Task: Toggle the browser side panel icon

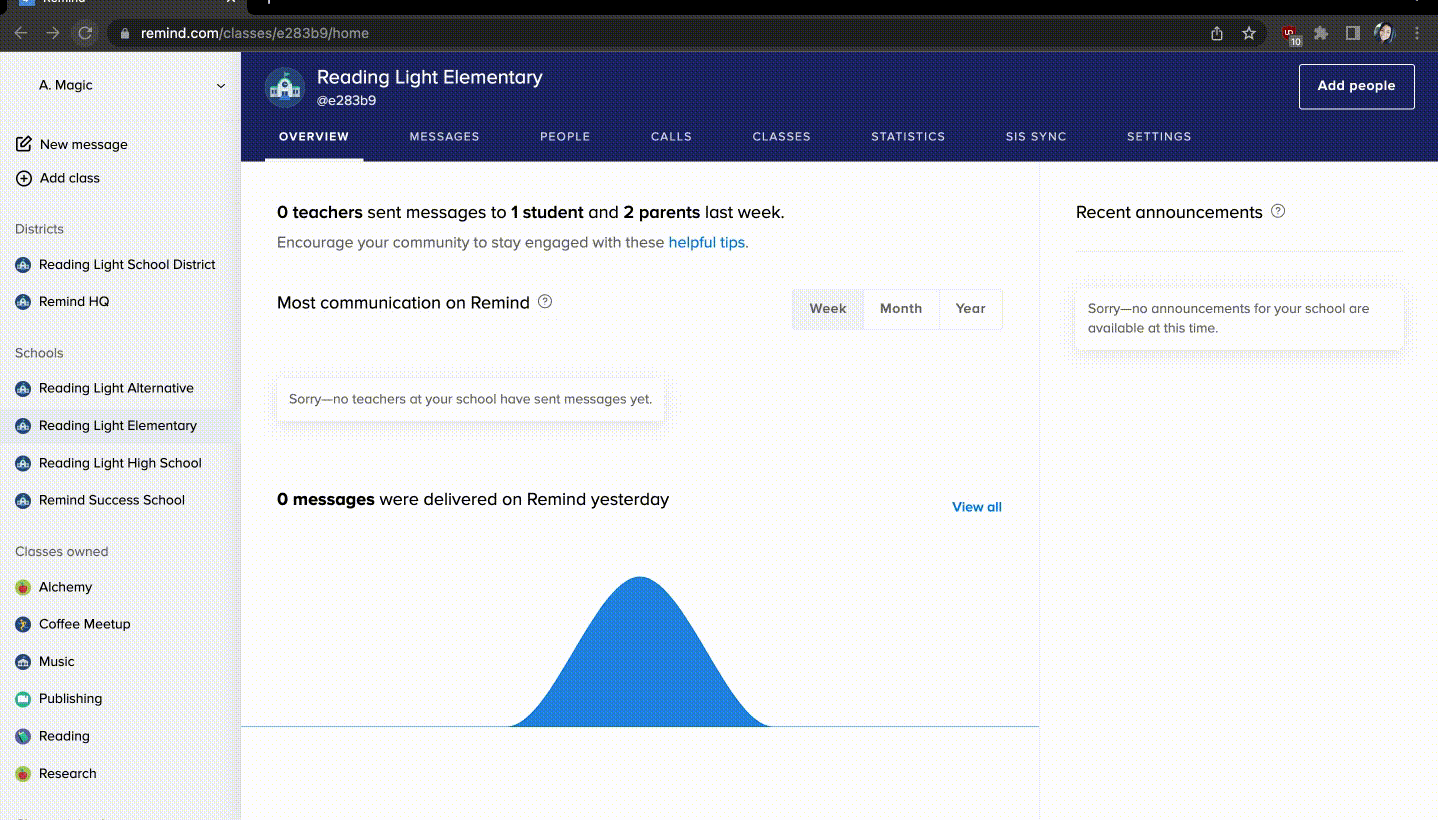Action: point(1353,33)
